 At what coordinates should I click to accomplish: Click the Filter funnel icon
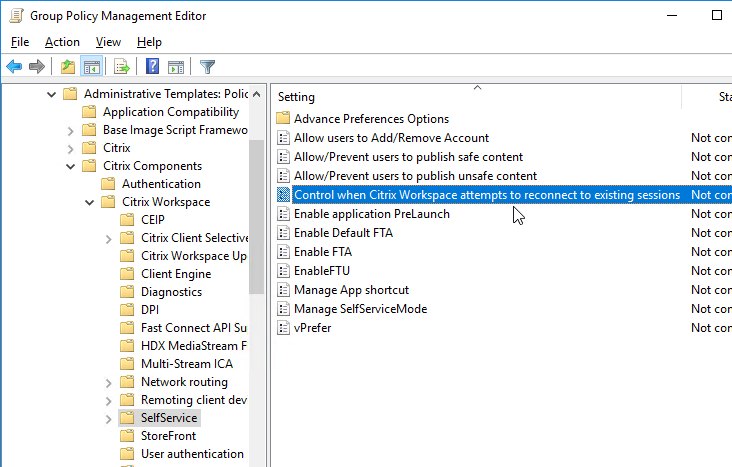[x=207, y=67]
